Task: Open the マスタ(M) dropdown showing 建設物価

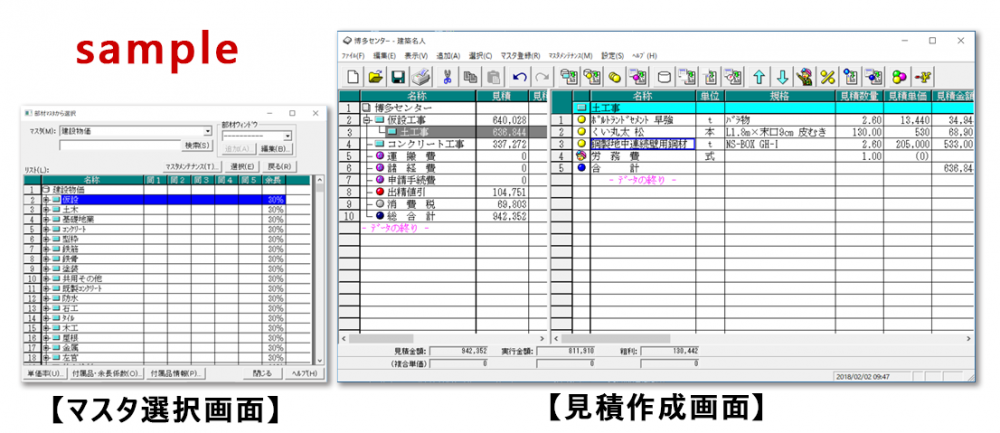Action: coord(207,131)
